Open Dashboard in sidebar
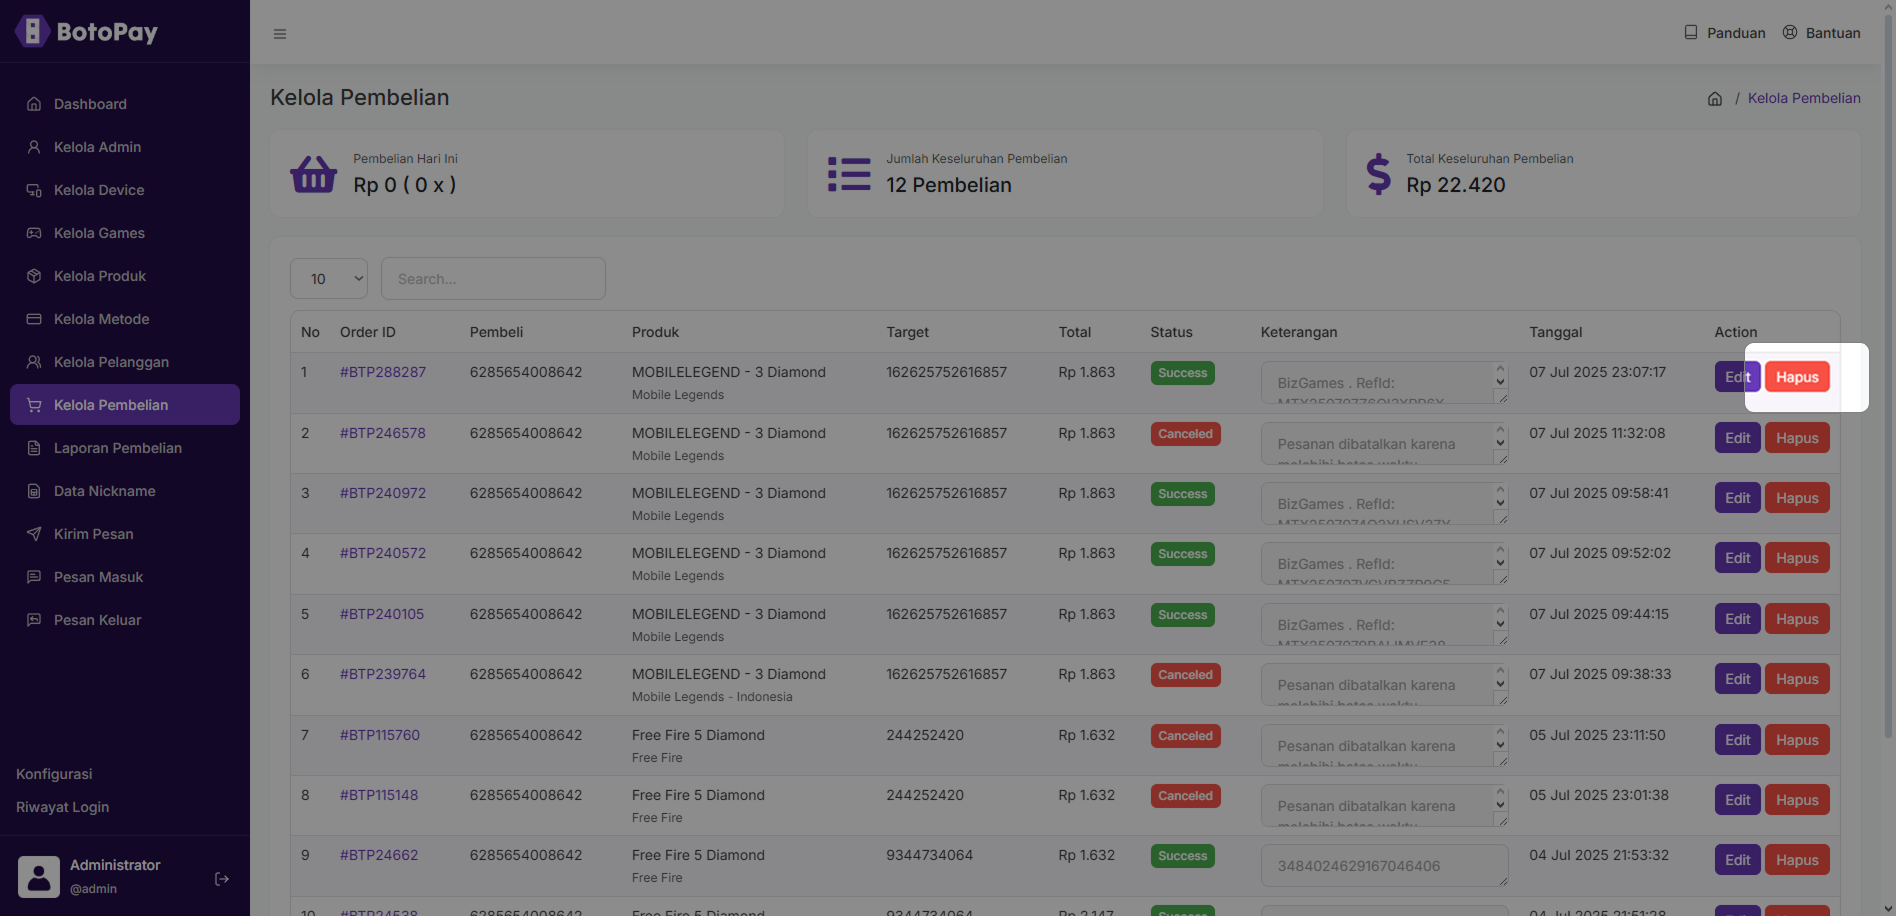 click(125, 104)
